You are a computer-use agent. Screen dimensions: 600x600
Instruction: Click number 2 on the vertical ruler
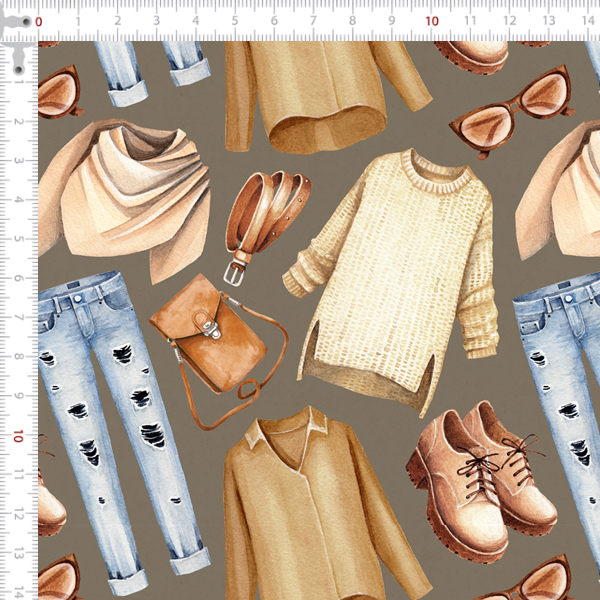click(x=18, y=122)
